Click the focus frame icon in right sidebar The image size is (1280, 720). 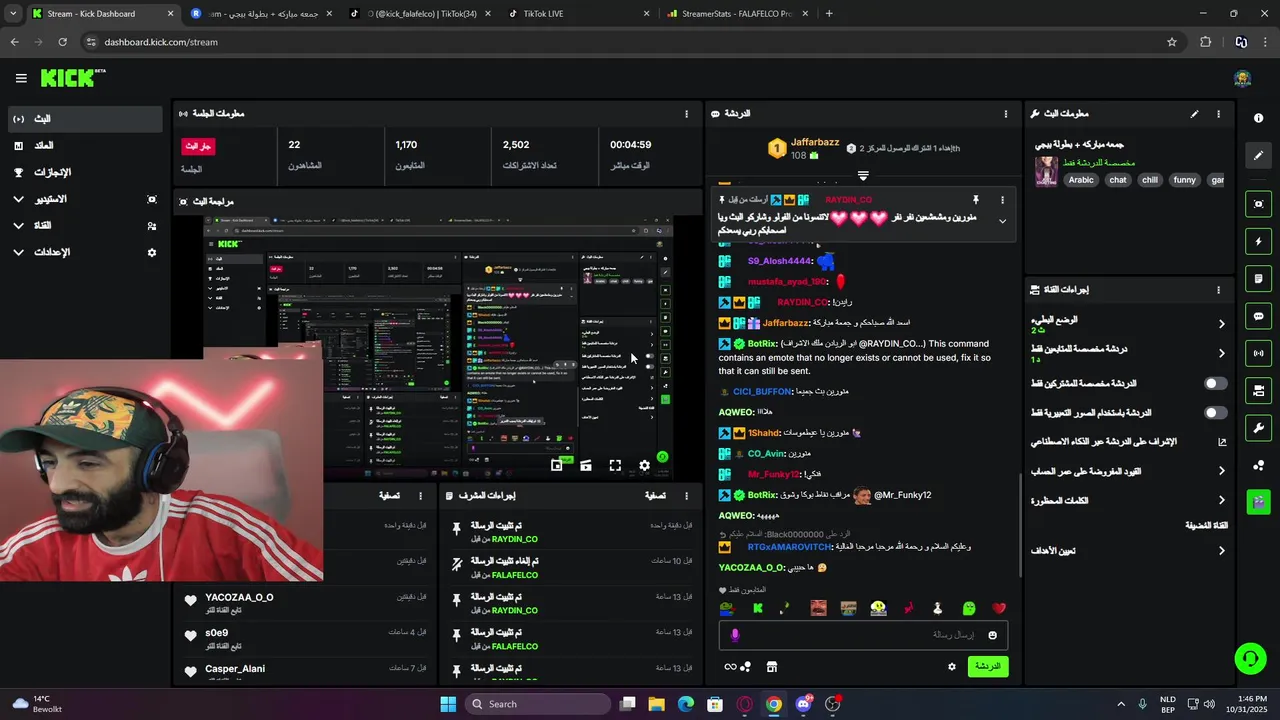tap(1258, 204)
